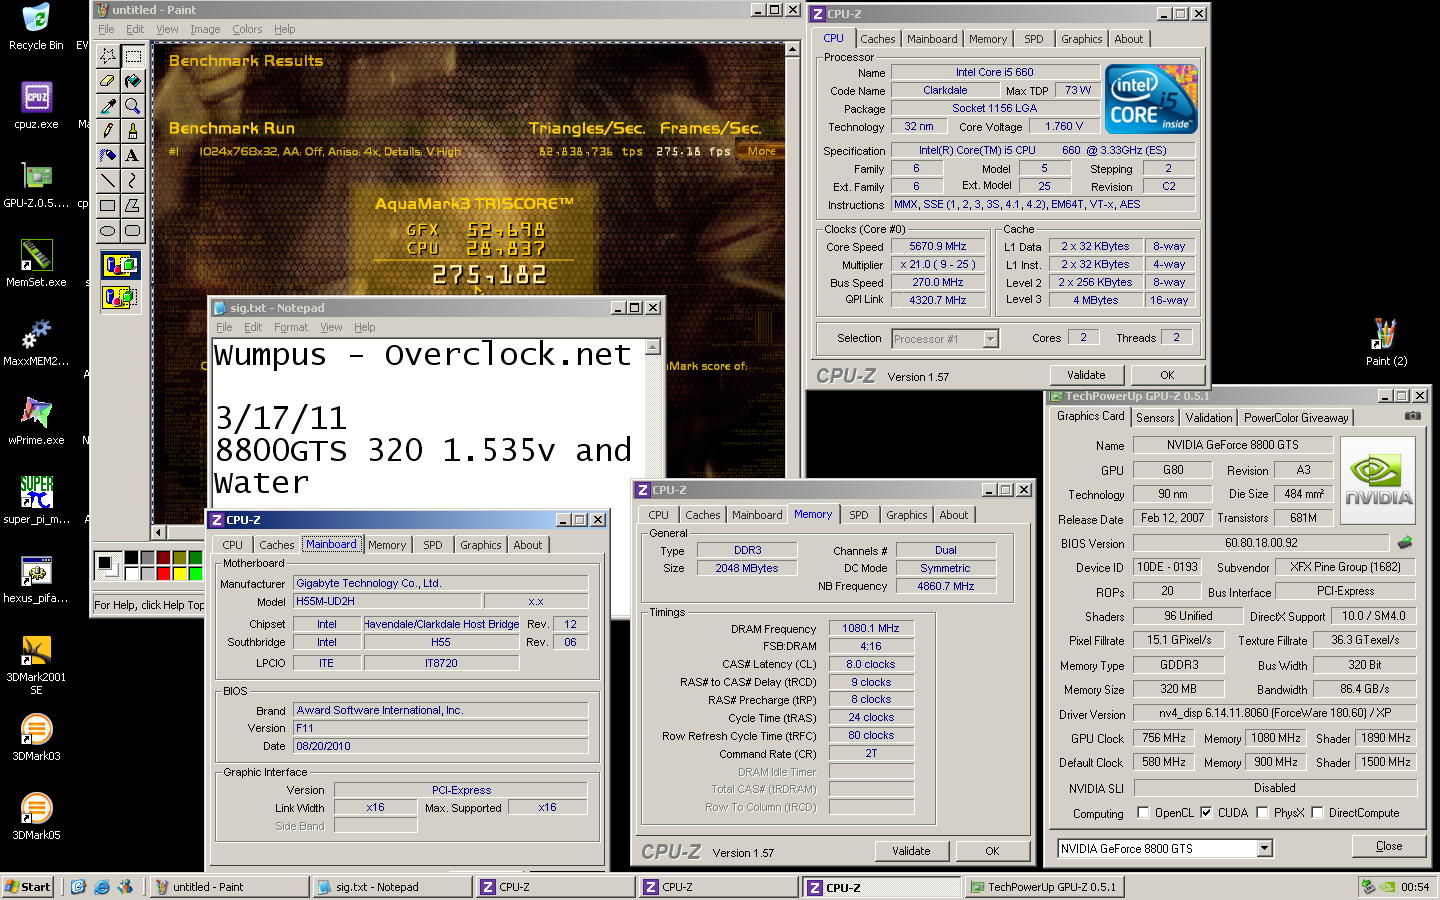
Task: Select the 3DMark03 desktop icon
Action: (x=37, y=738)
